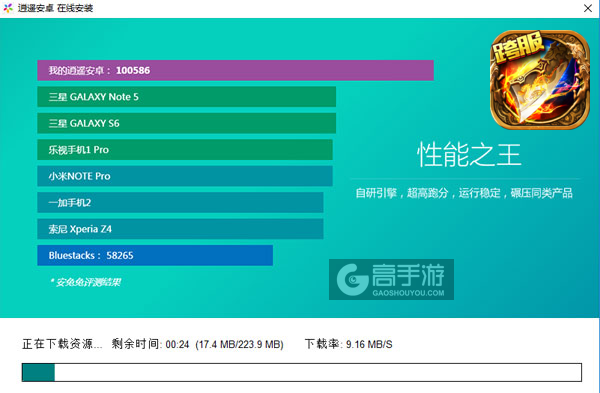
Task: Select the 索尼 Xperia Z4 bar
Action: (180, 229)
